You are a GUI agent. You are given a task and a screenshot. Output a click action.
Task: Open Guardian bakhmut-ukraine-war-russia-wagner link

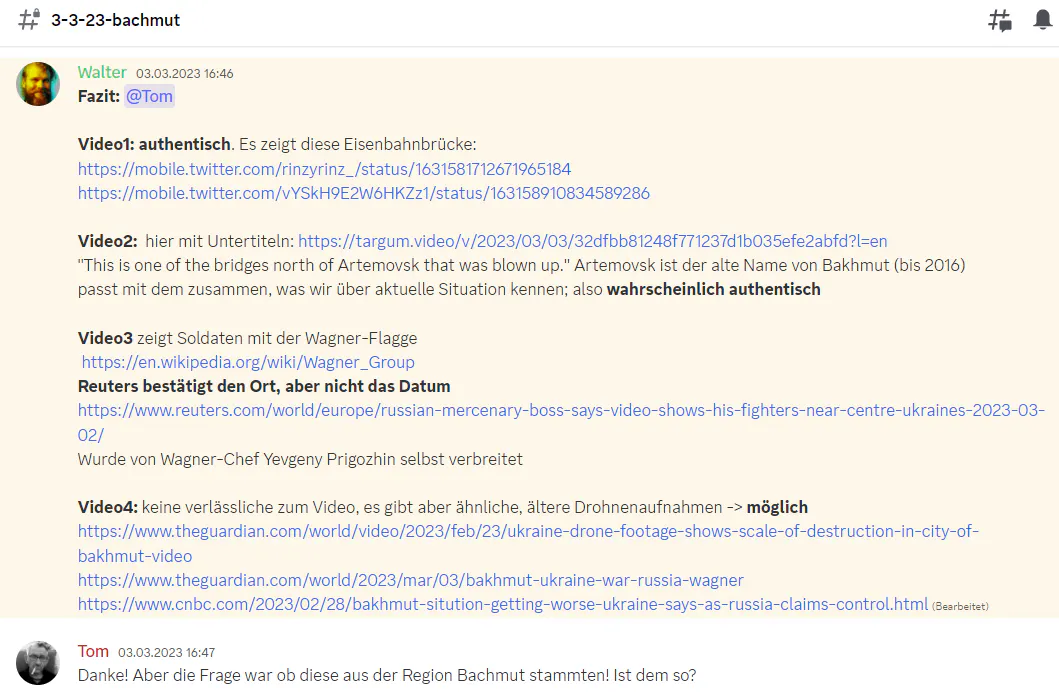[410, 580]
